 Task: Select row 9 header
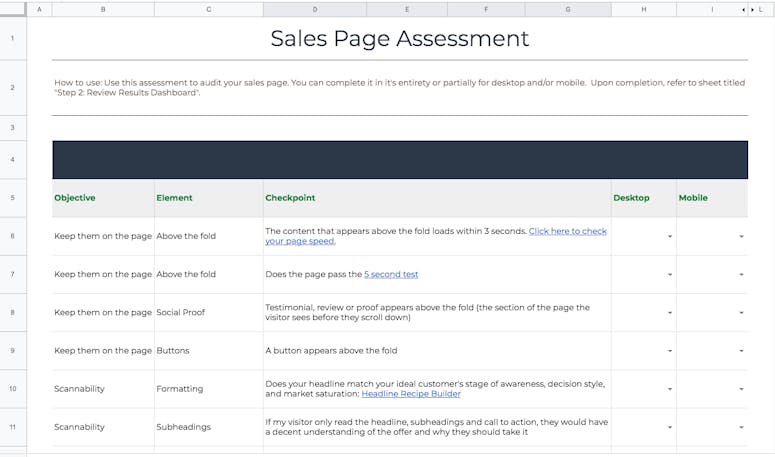click(x=13, y=351)
